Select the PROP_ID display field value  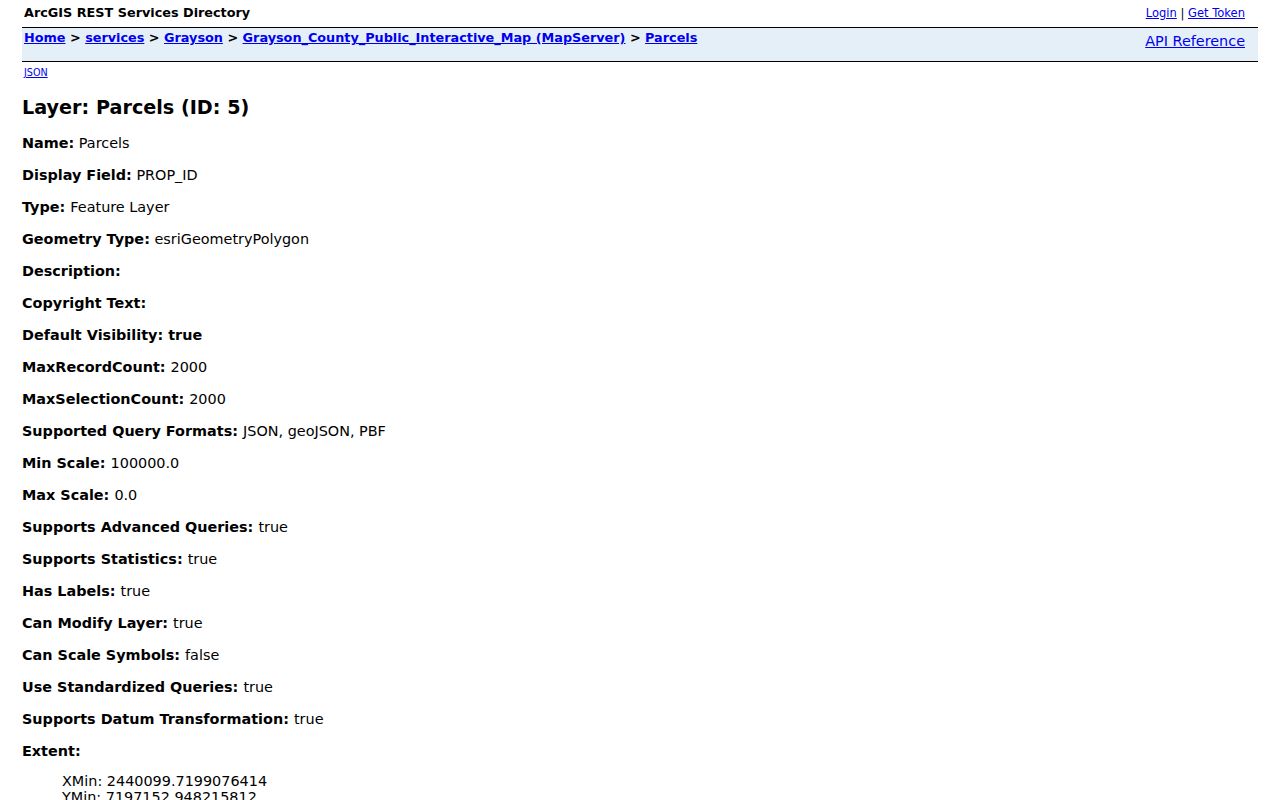tap(167, 175)
